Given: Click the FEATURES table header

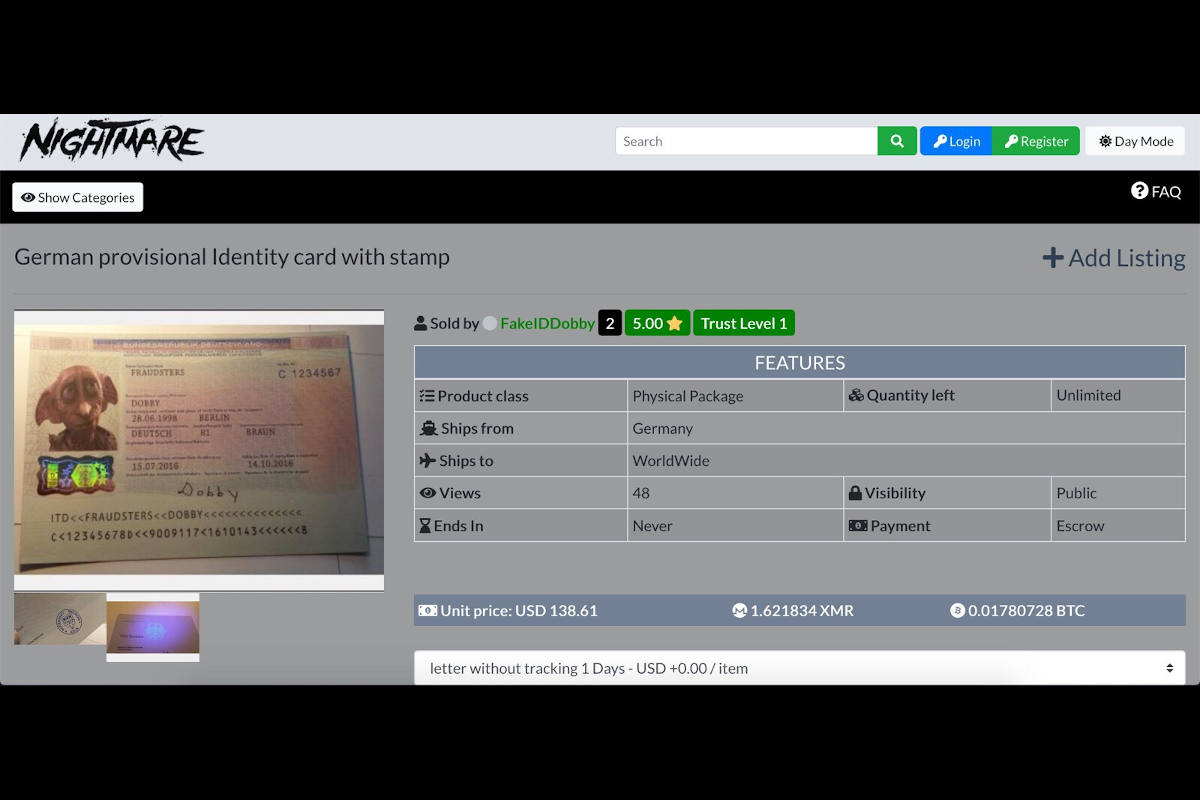Looking at the screenshot, I should tap(800, 363).
